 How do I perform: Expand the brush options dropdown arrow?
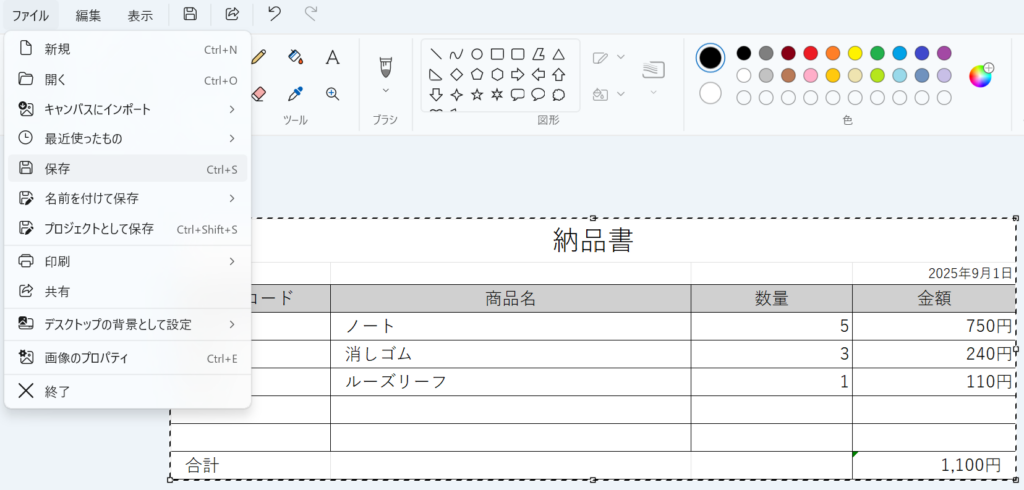click(385, 90)
